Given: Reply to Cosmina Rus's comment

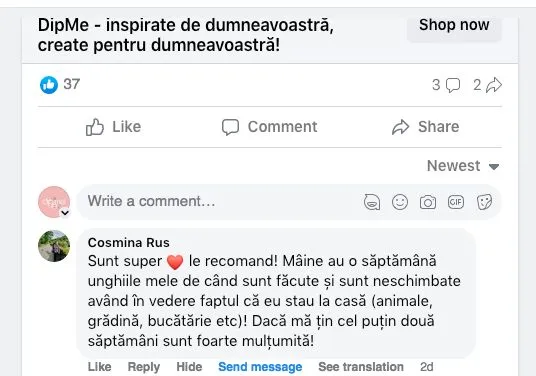Looking at the screenshot, I should [144, 367].
